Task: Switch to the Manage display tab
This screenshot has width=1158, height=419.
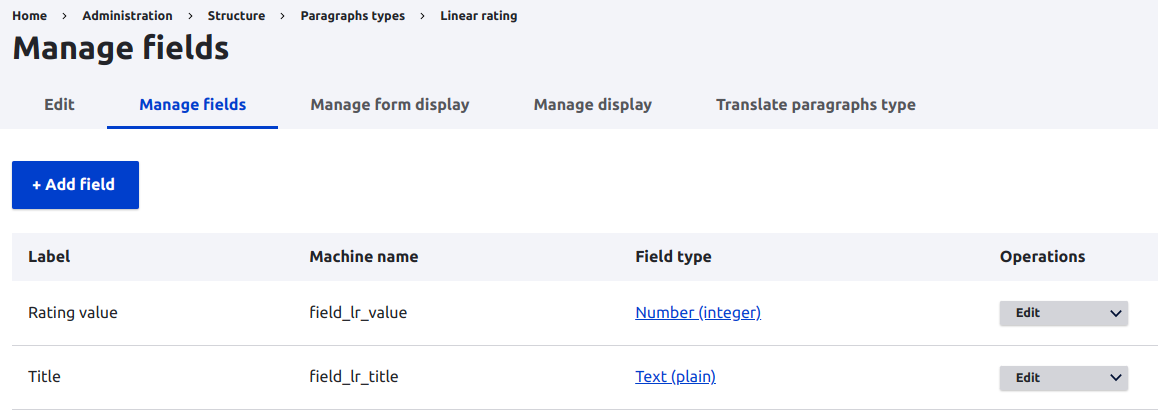Action: click(x=592, y=104)
